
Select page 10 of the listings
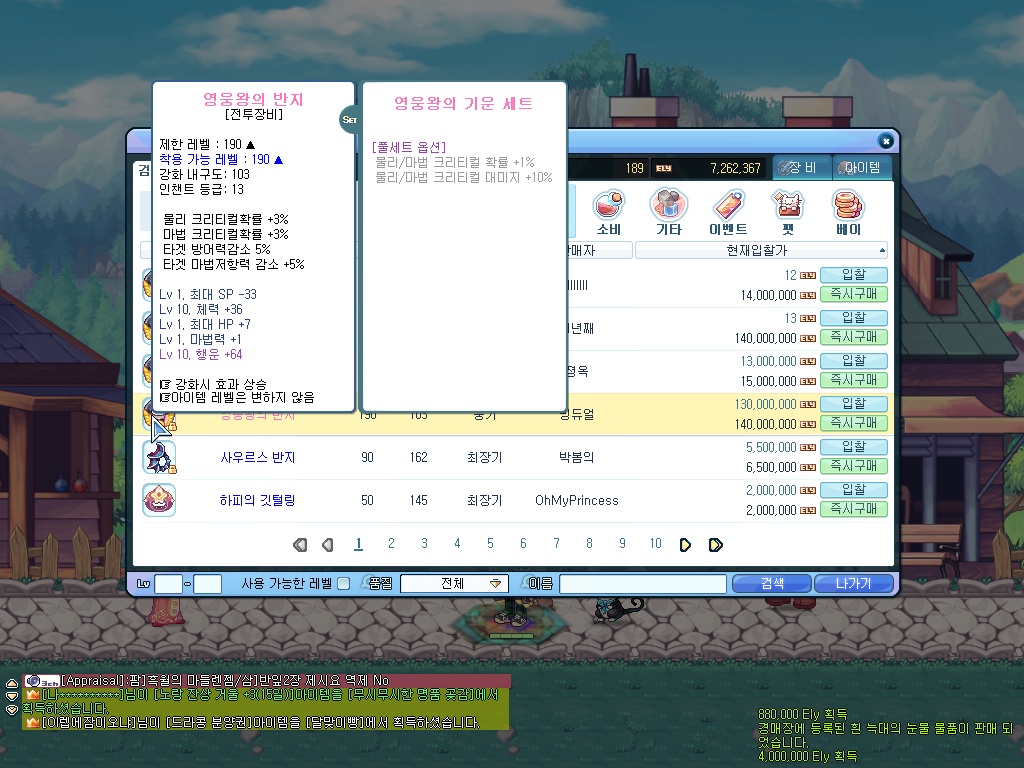[x=656, y=543]
